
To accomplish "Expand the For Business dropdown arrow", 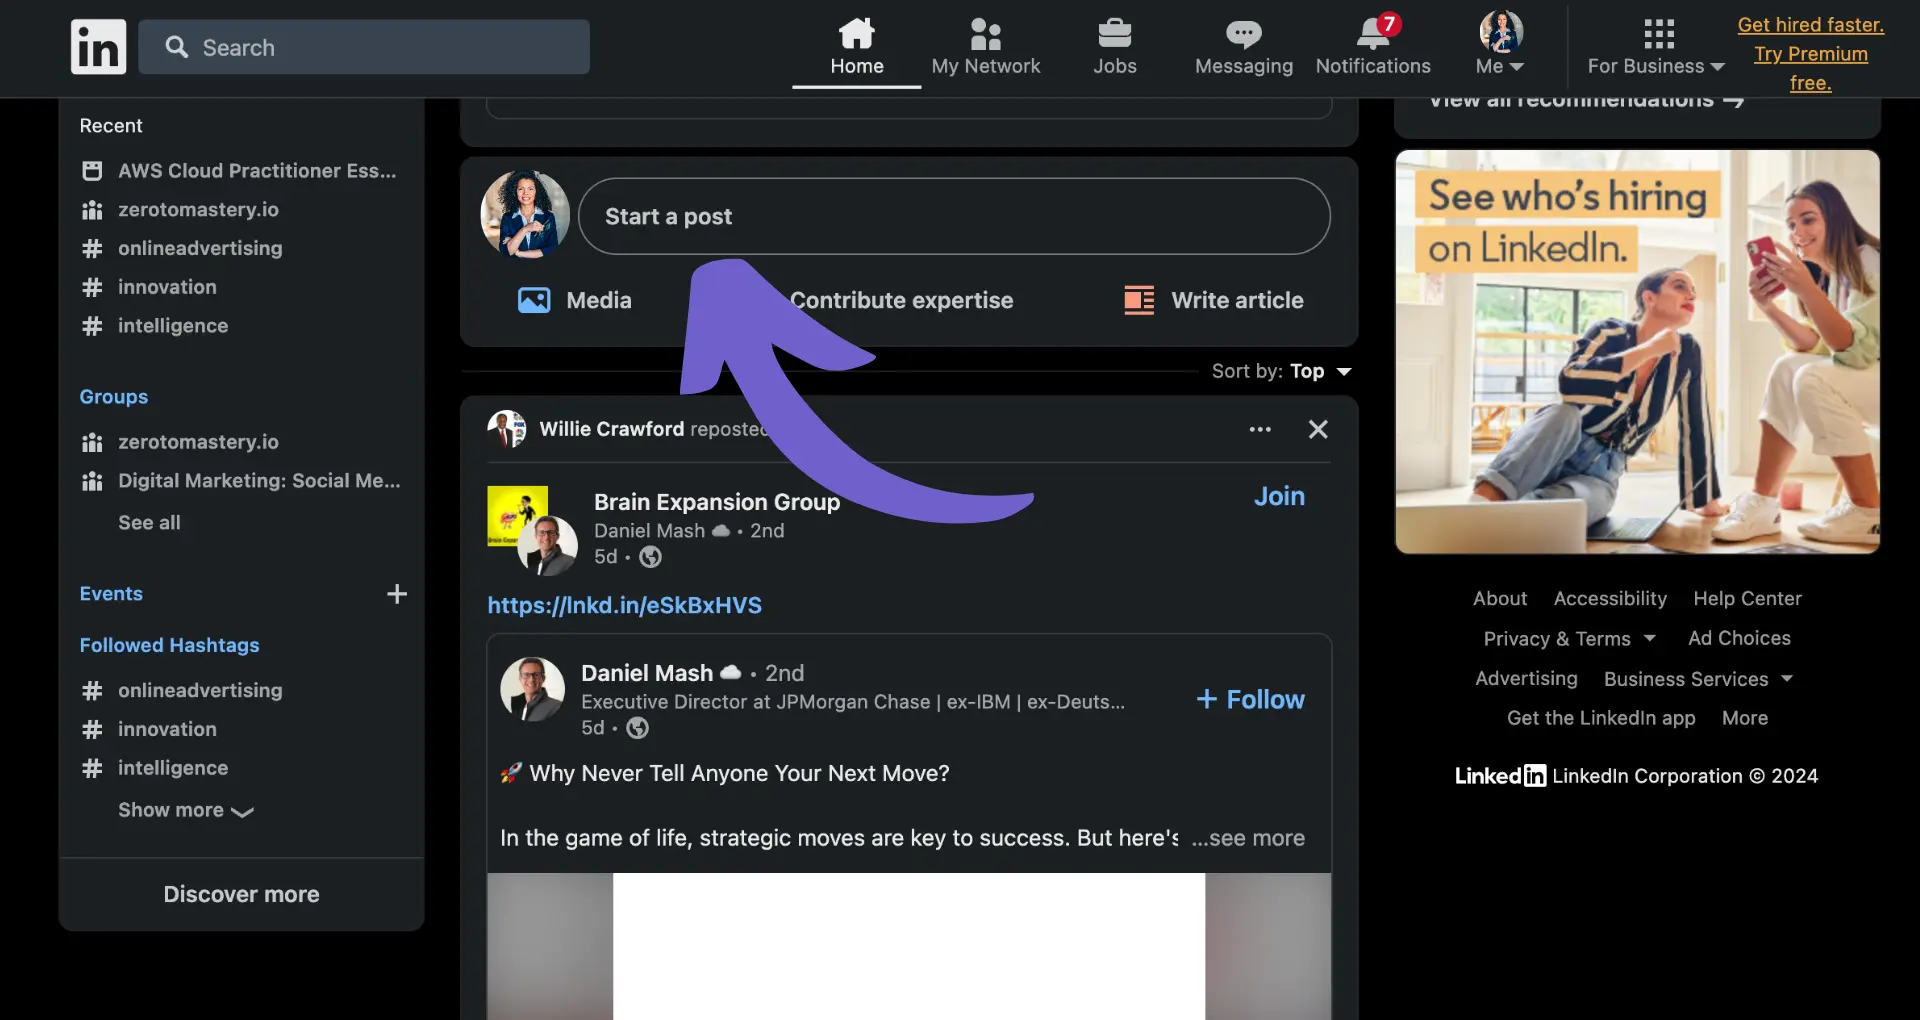I will pos(1718,67).
